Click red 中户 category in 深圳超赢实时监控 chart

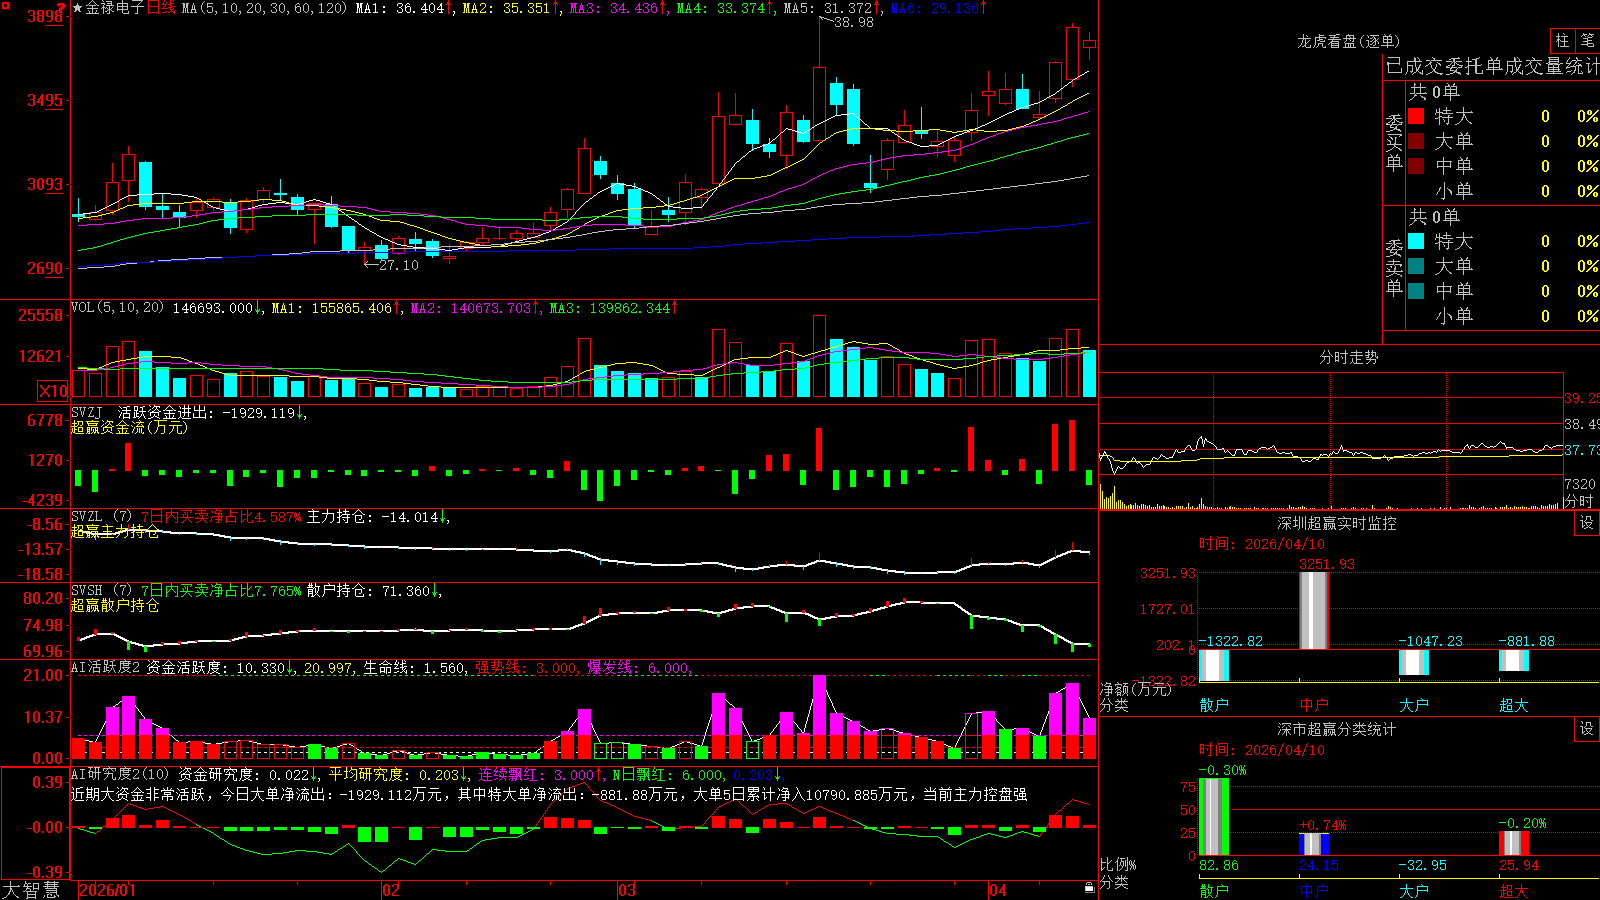[1314, 705]
